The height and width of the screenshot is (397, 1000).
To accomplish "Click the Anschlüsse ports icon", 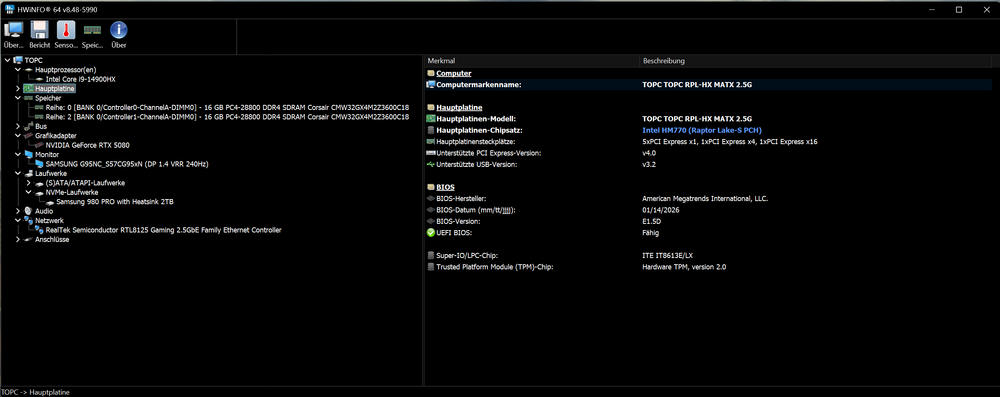I will (28, 240).
